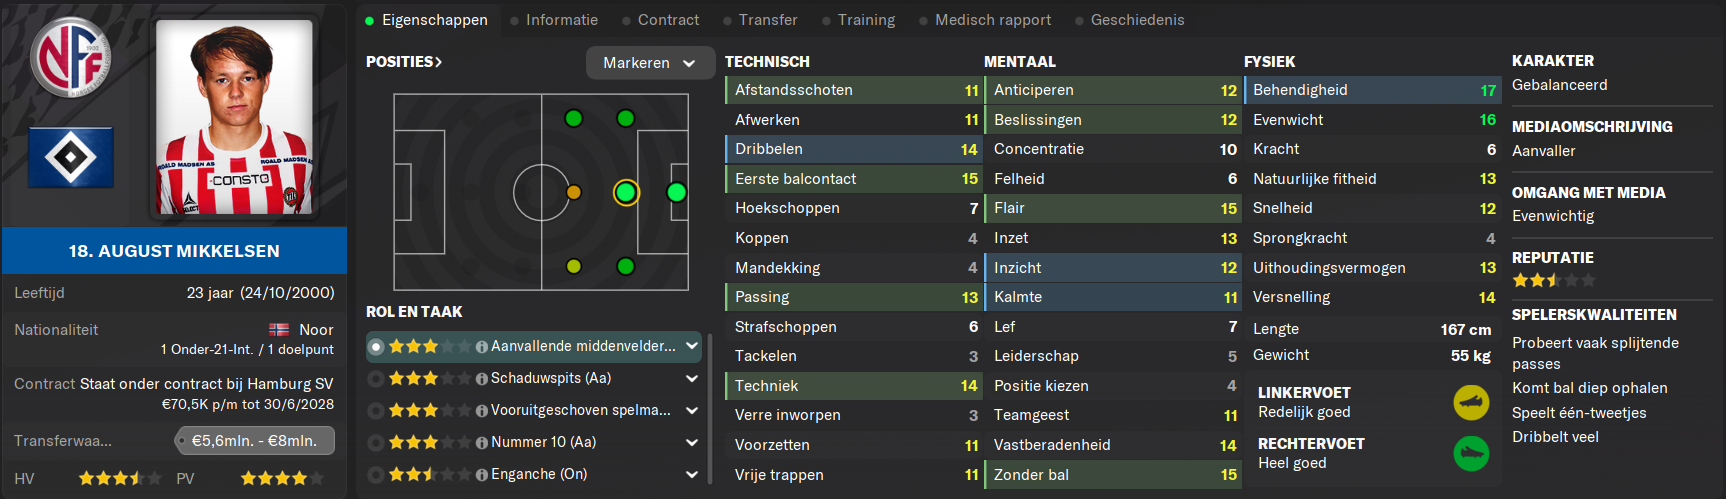
Task: Select the Aanvallende middenvelder role radio button
Action: tap(376, 347)
